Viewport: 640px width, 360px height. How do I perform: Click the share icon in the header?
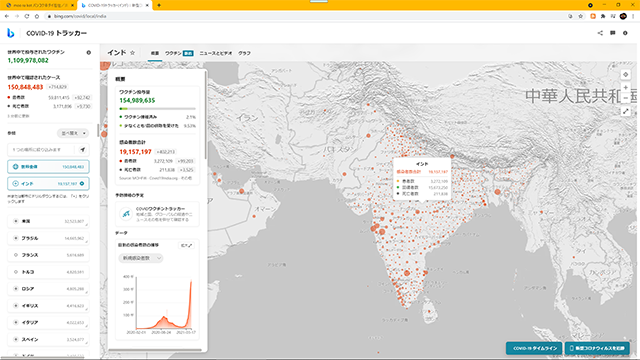pyautogui.click(x=600, y=33)
